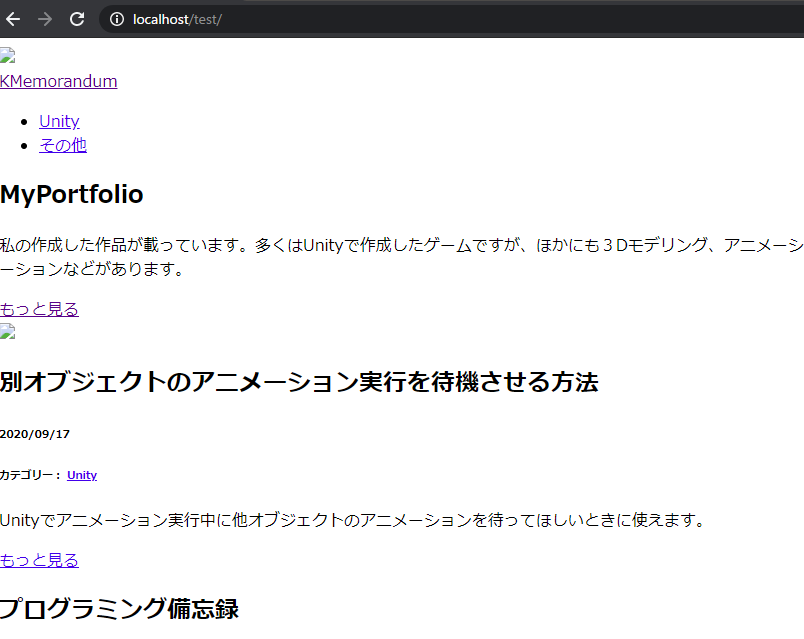Click the Unityでアニメーション実行中 summary text
This screenshot has width=804, height=639.
tap(352, 519)
